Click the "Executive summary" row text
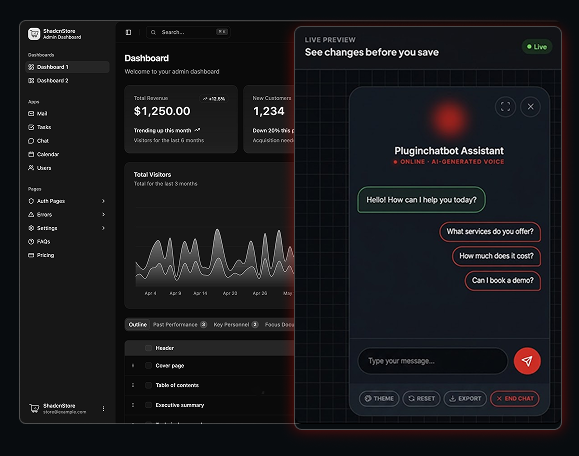The width and height of the screenshot is (579, 456). tap(180, 405)
